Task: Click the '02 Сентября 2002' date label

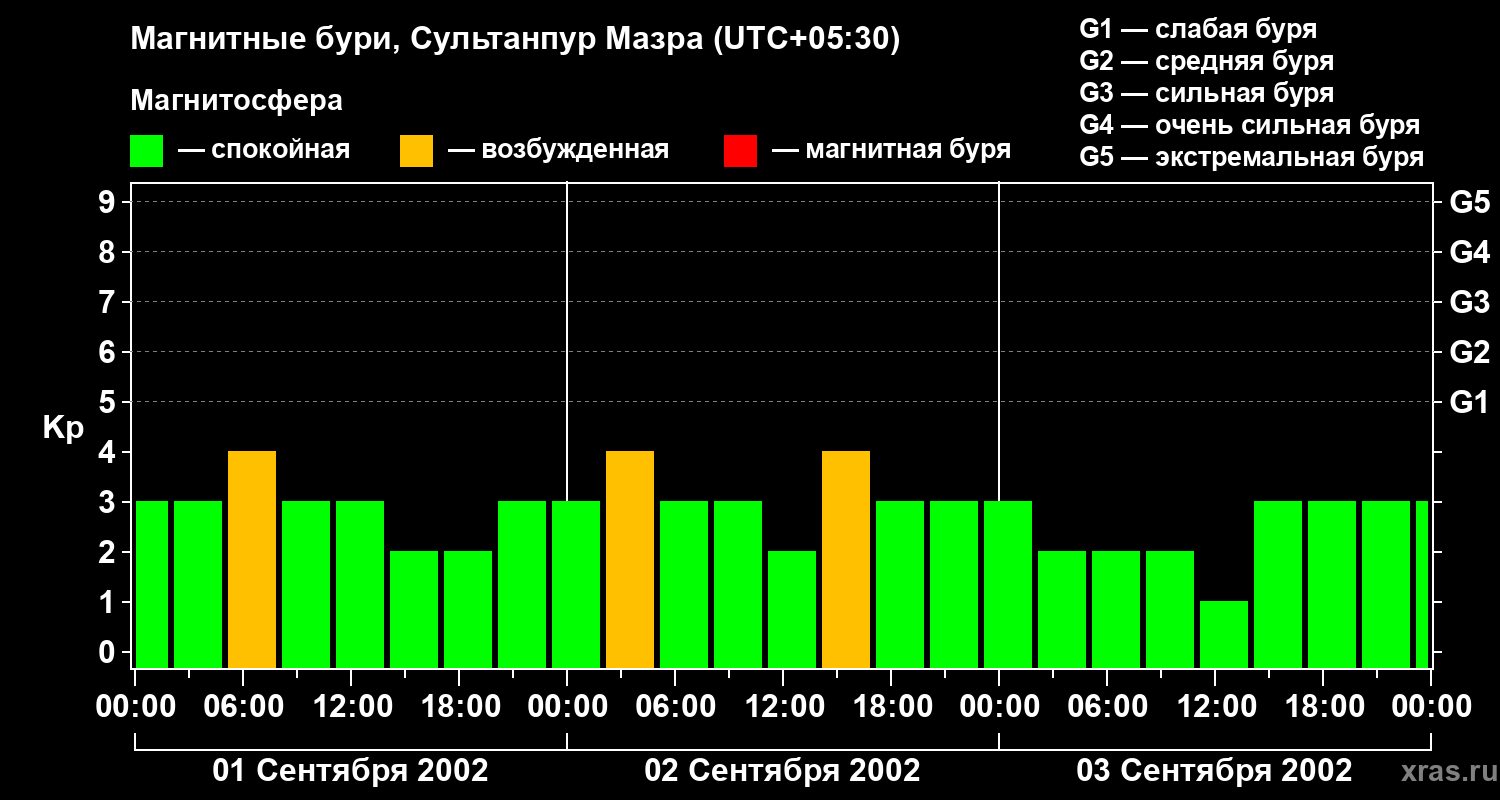Action: pos(782,770)
